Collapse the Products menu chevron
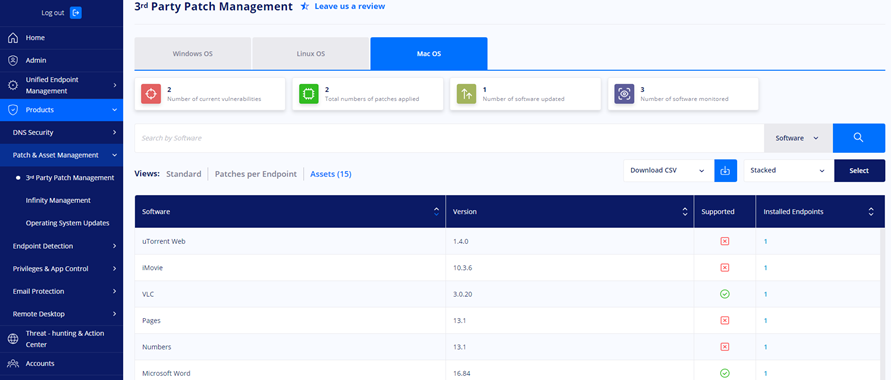Screen dimensions: 891x380 114,110
